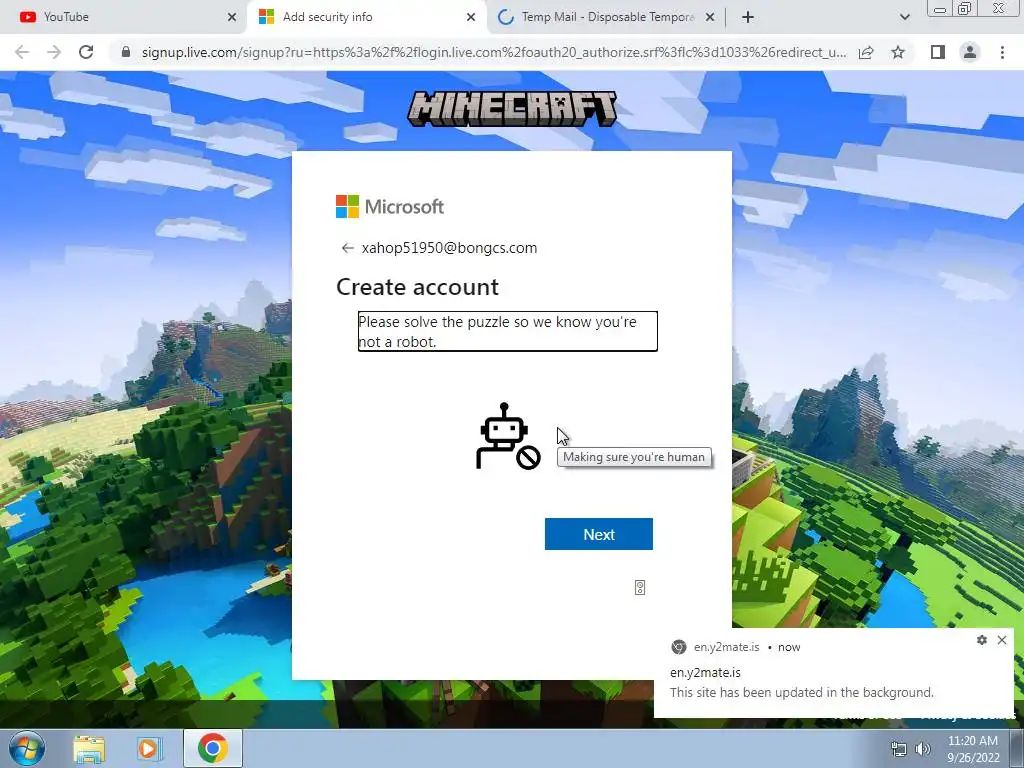1024x768 pixels.
Task: Open Chrome's three-dot menu
Action: 1002,52
